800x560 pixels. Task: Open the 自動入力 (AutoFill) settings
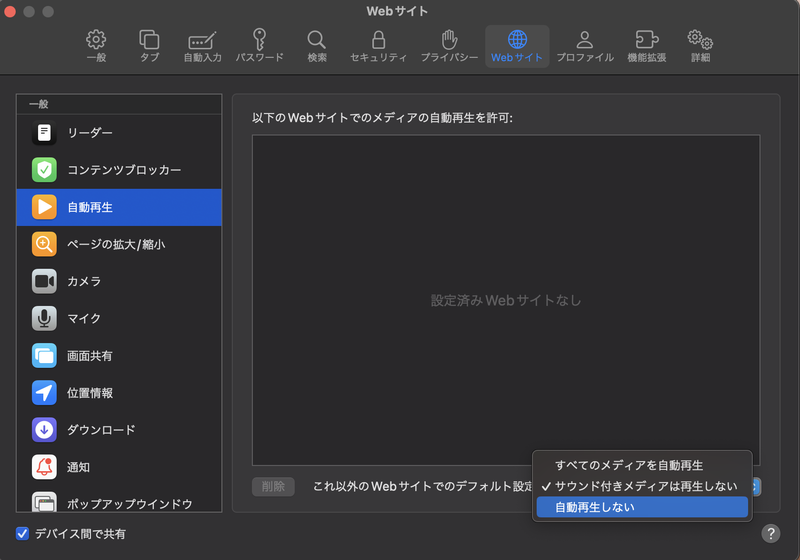tap(203, 46)
